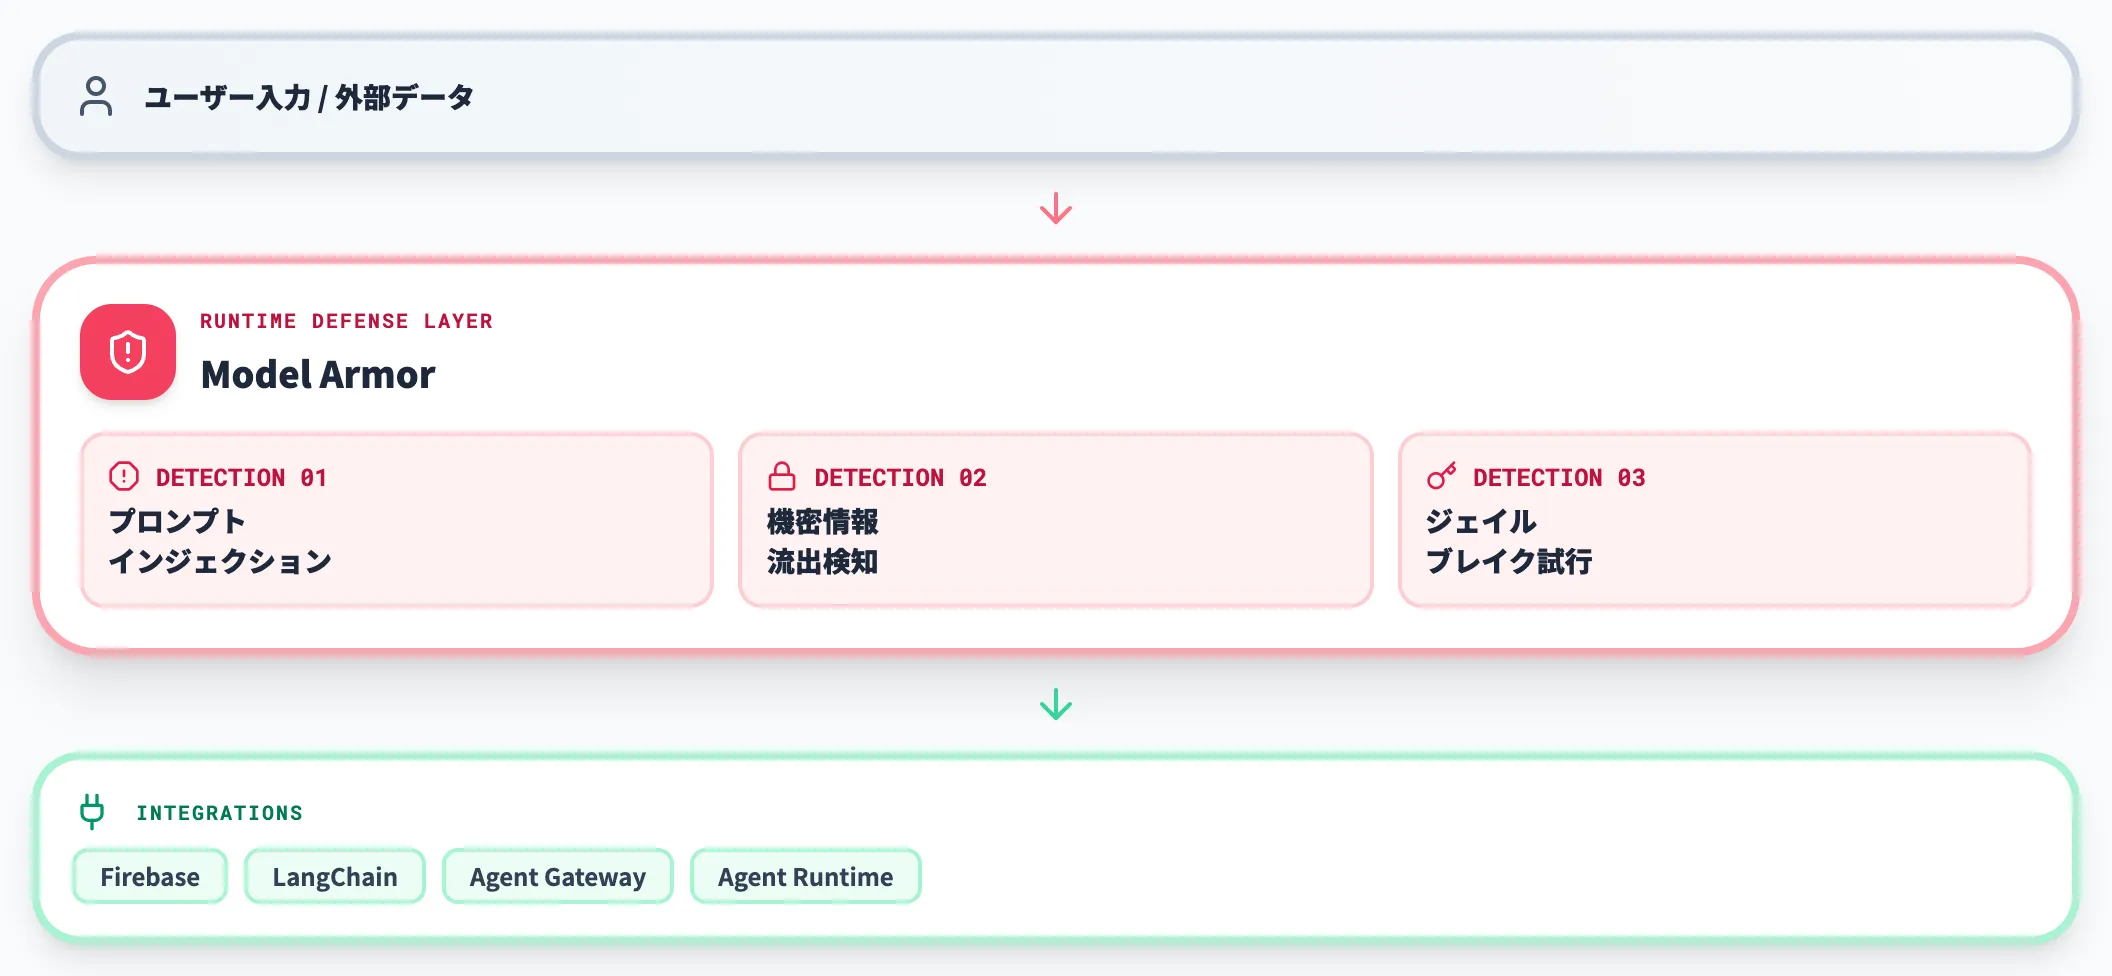The width and height of the screenshot is (2112, 976).
Task: Select the LangChain integration chip
Action: point(335,876)
